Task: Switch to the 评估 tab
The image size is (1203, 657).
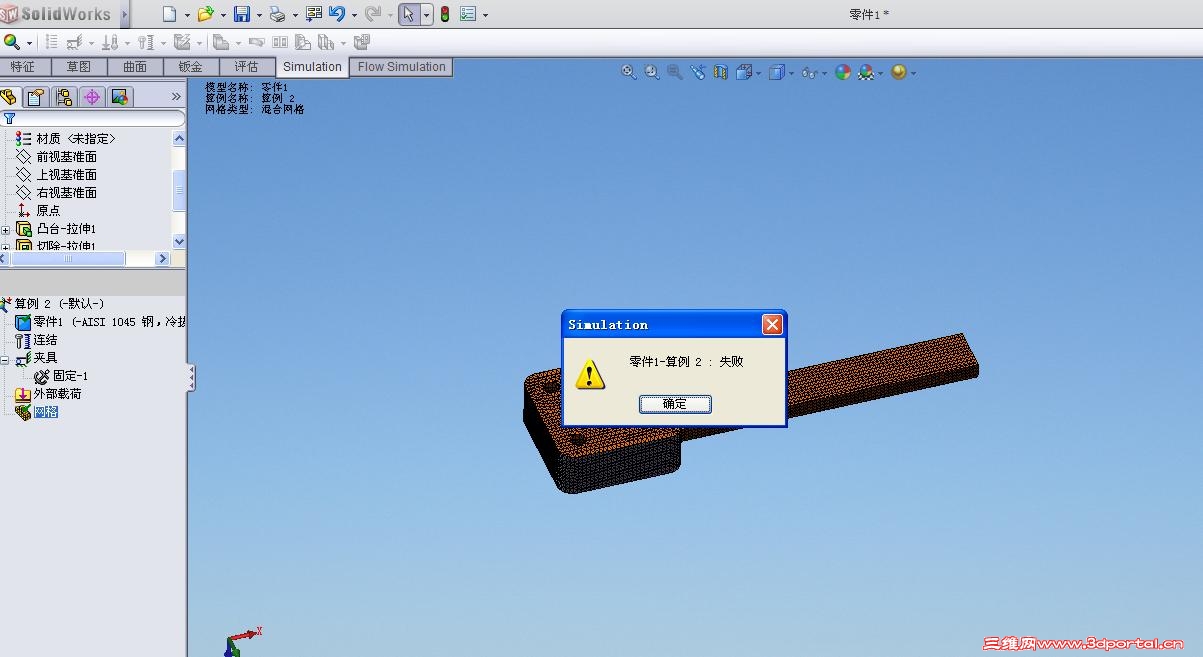Action: pyautogui.click(x=247, y=67)
